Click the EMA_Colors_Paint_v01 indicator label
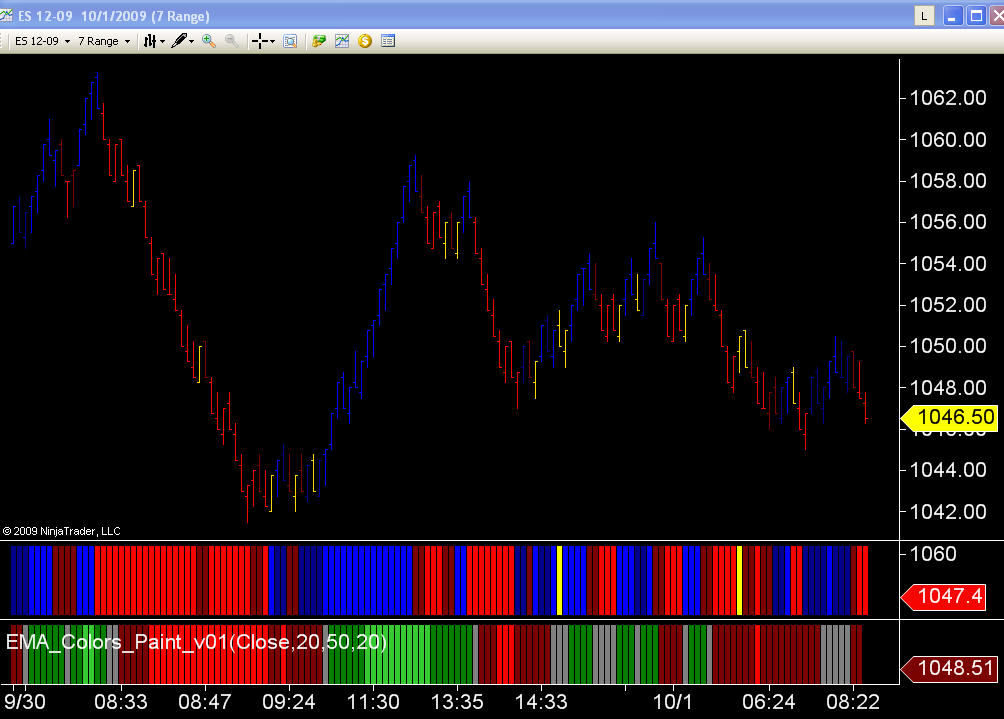The width and height of the screenshot is (1004, 719). click(196, 642)
